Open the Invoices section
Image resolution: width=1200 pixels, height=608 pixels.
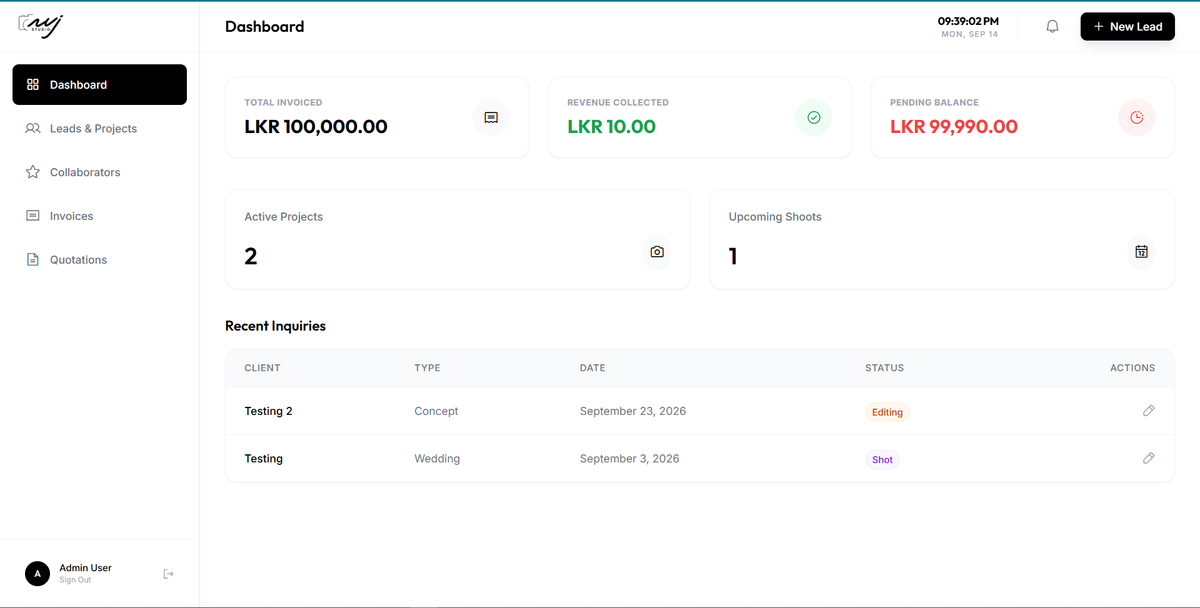pos(99,216)
